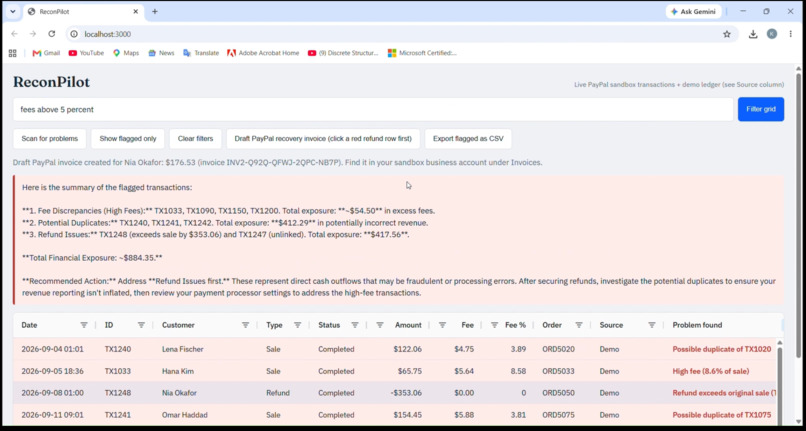Image resolution: width=806 pixels, height=431 pixels.
Task: Open the Source column filter icon
Action: pyautogui.click(x=652, y=325)
